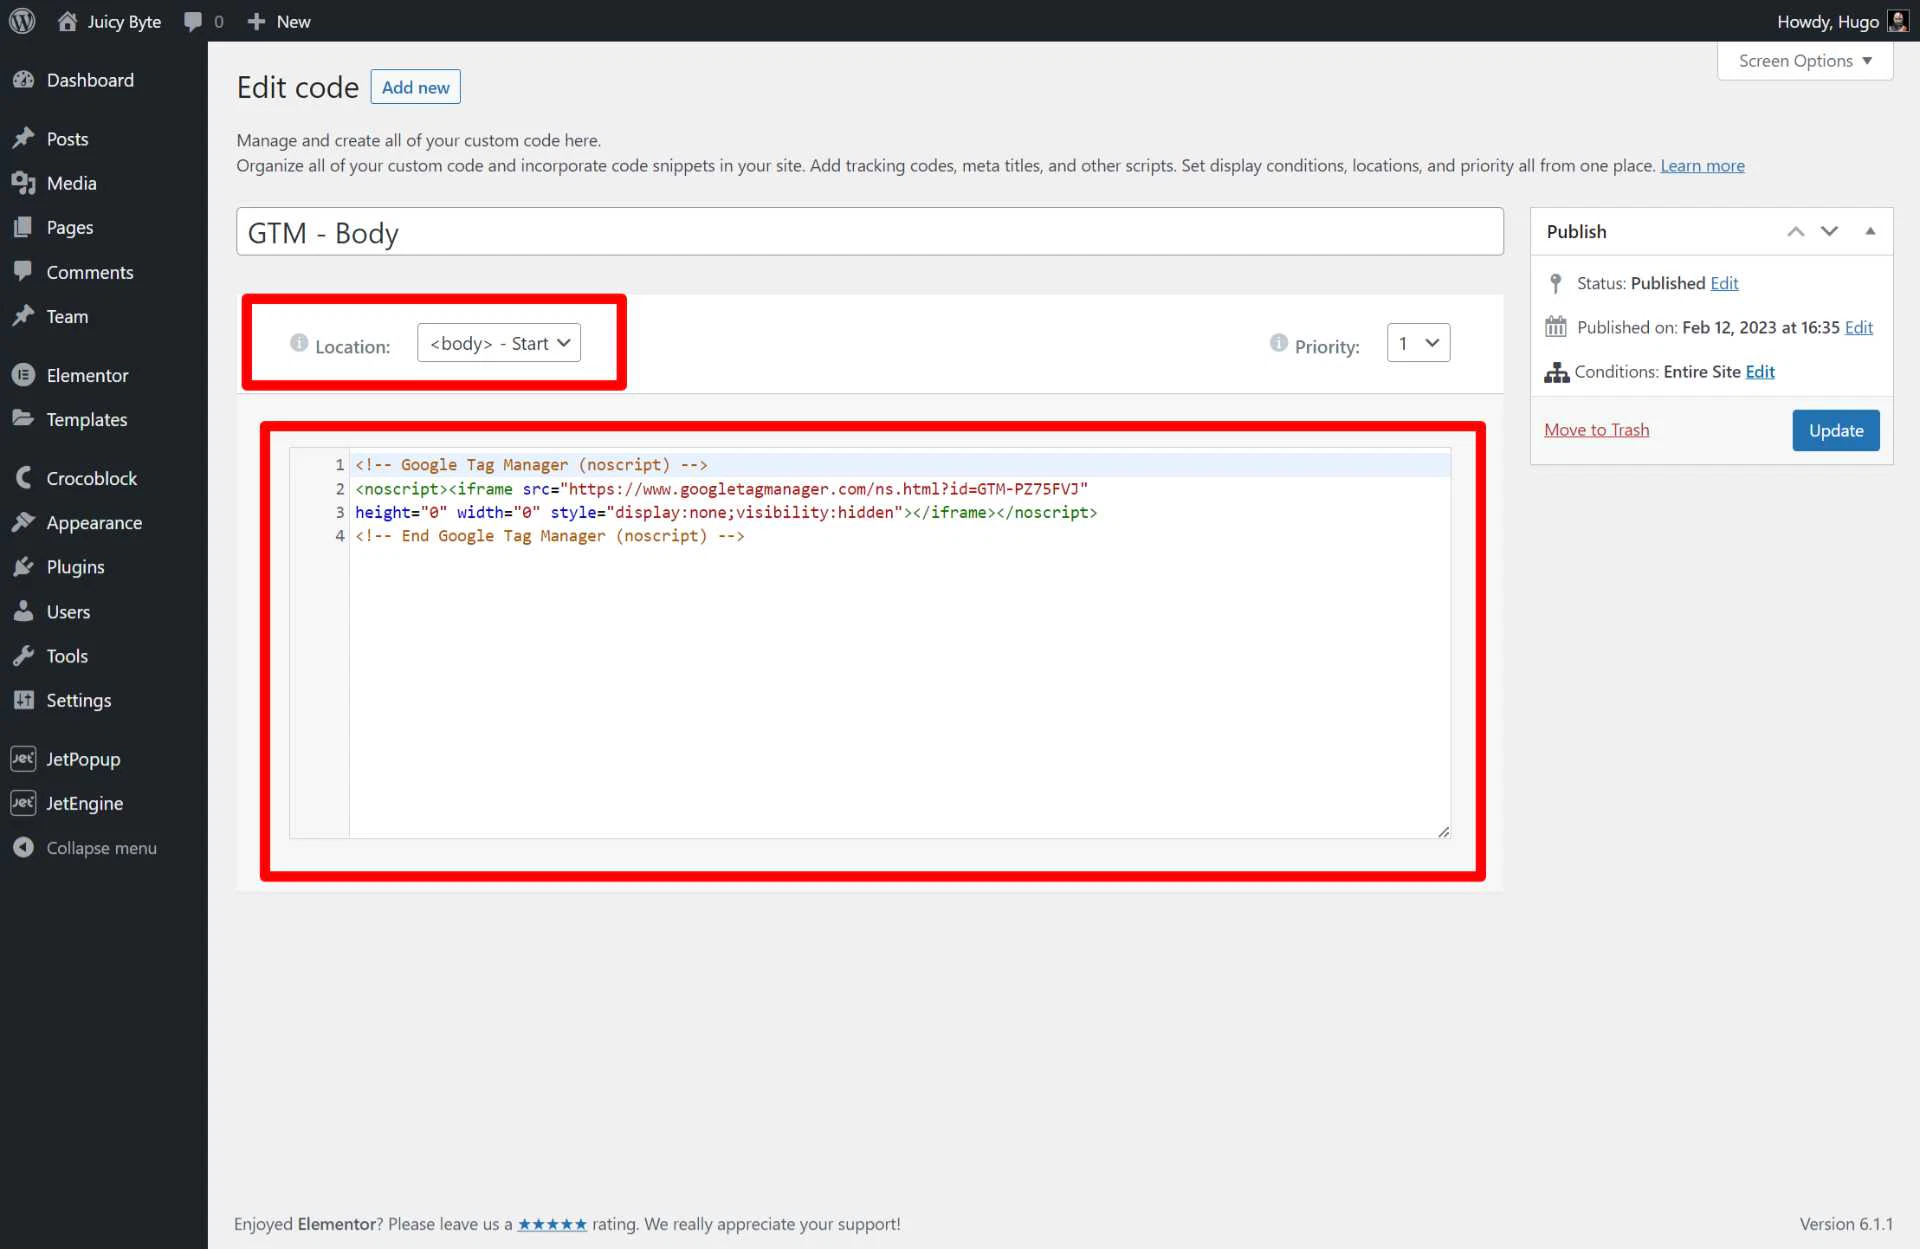Click the GTM - Body title field
The image size is (1920, 1249).
[869, 231]
